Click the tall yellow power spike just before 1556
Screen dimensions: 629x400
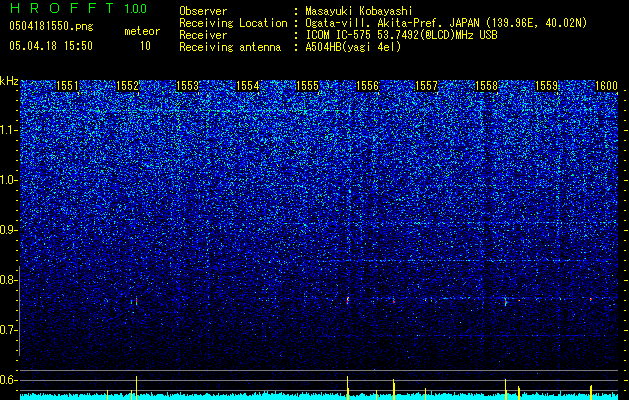coord(347,387)
